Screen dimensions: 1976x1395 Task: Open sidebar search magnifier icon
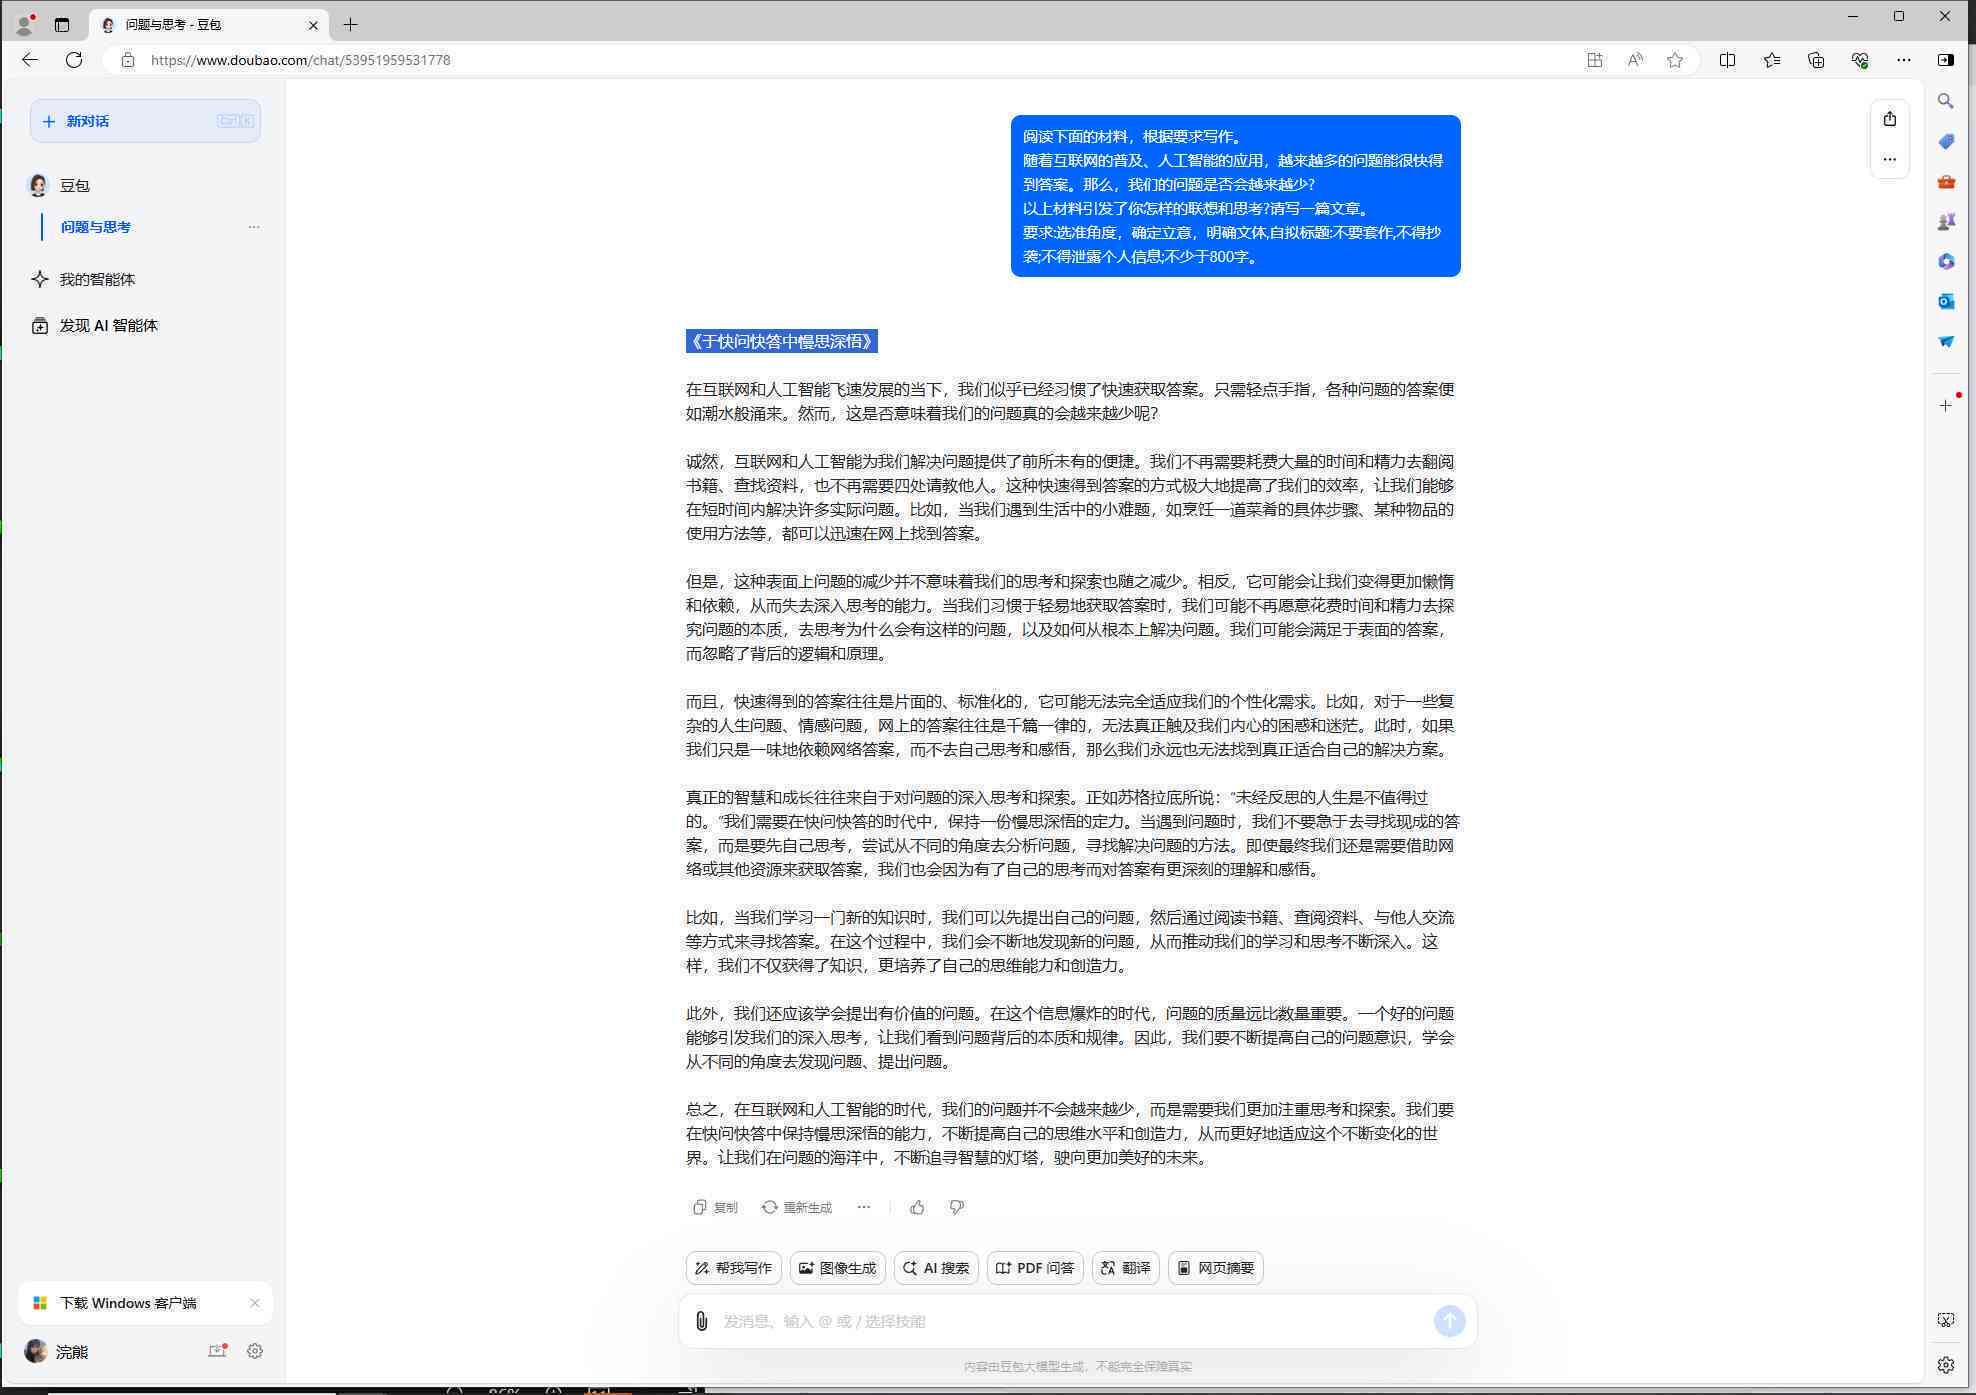coord(1946,101)
